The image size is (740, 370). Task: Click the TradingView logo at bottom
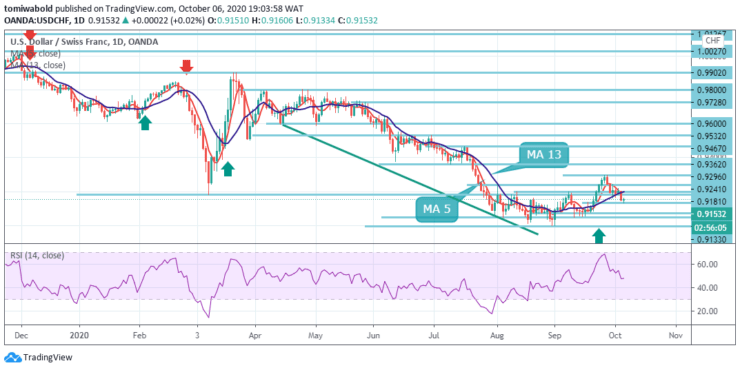coord(38,357)
